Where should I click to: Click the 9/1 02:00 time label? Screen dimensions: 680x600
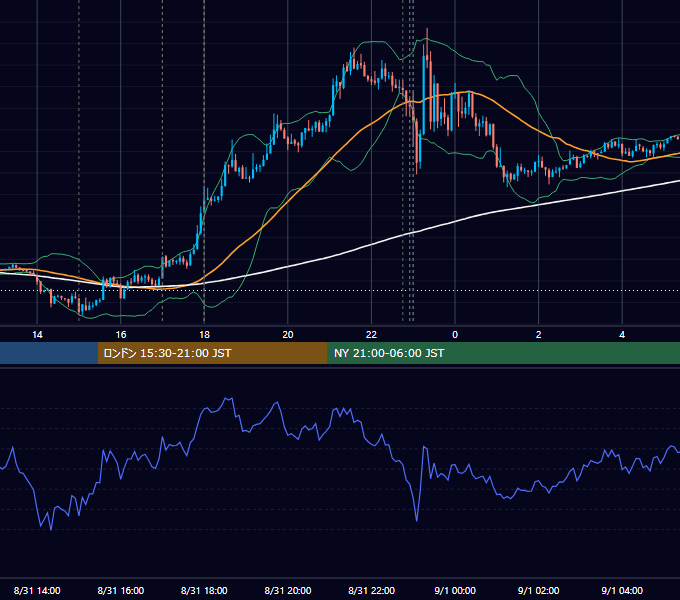(539, 590)
